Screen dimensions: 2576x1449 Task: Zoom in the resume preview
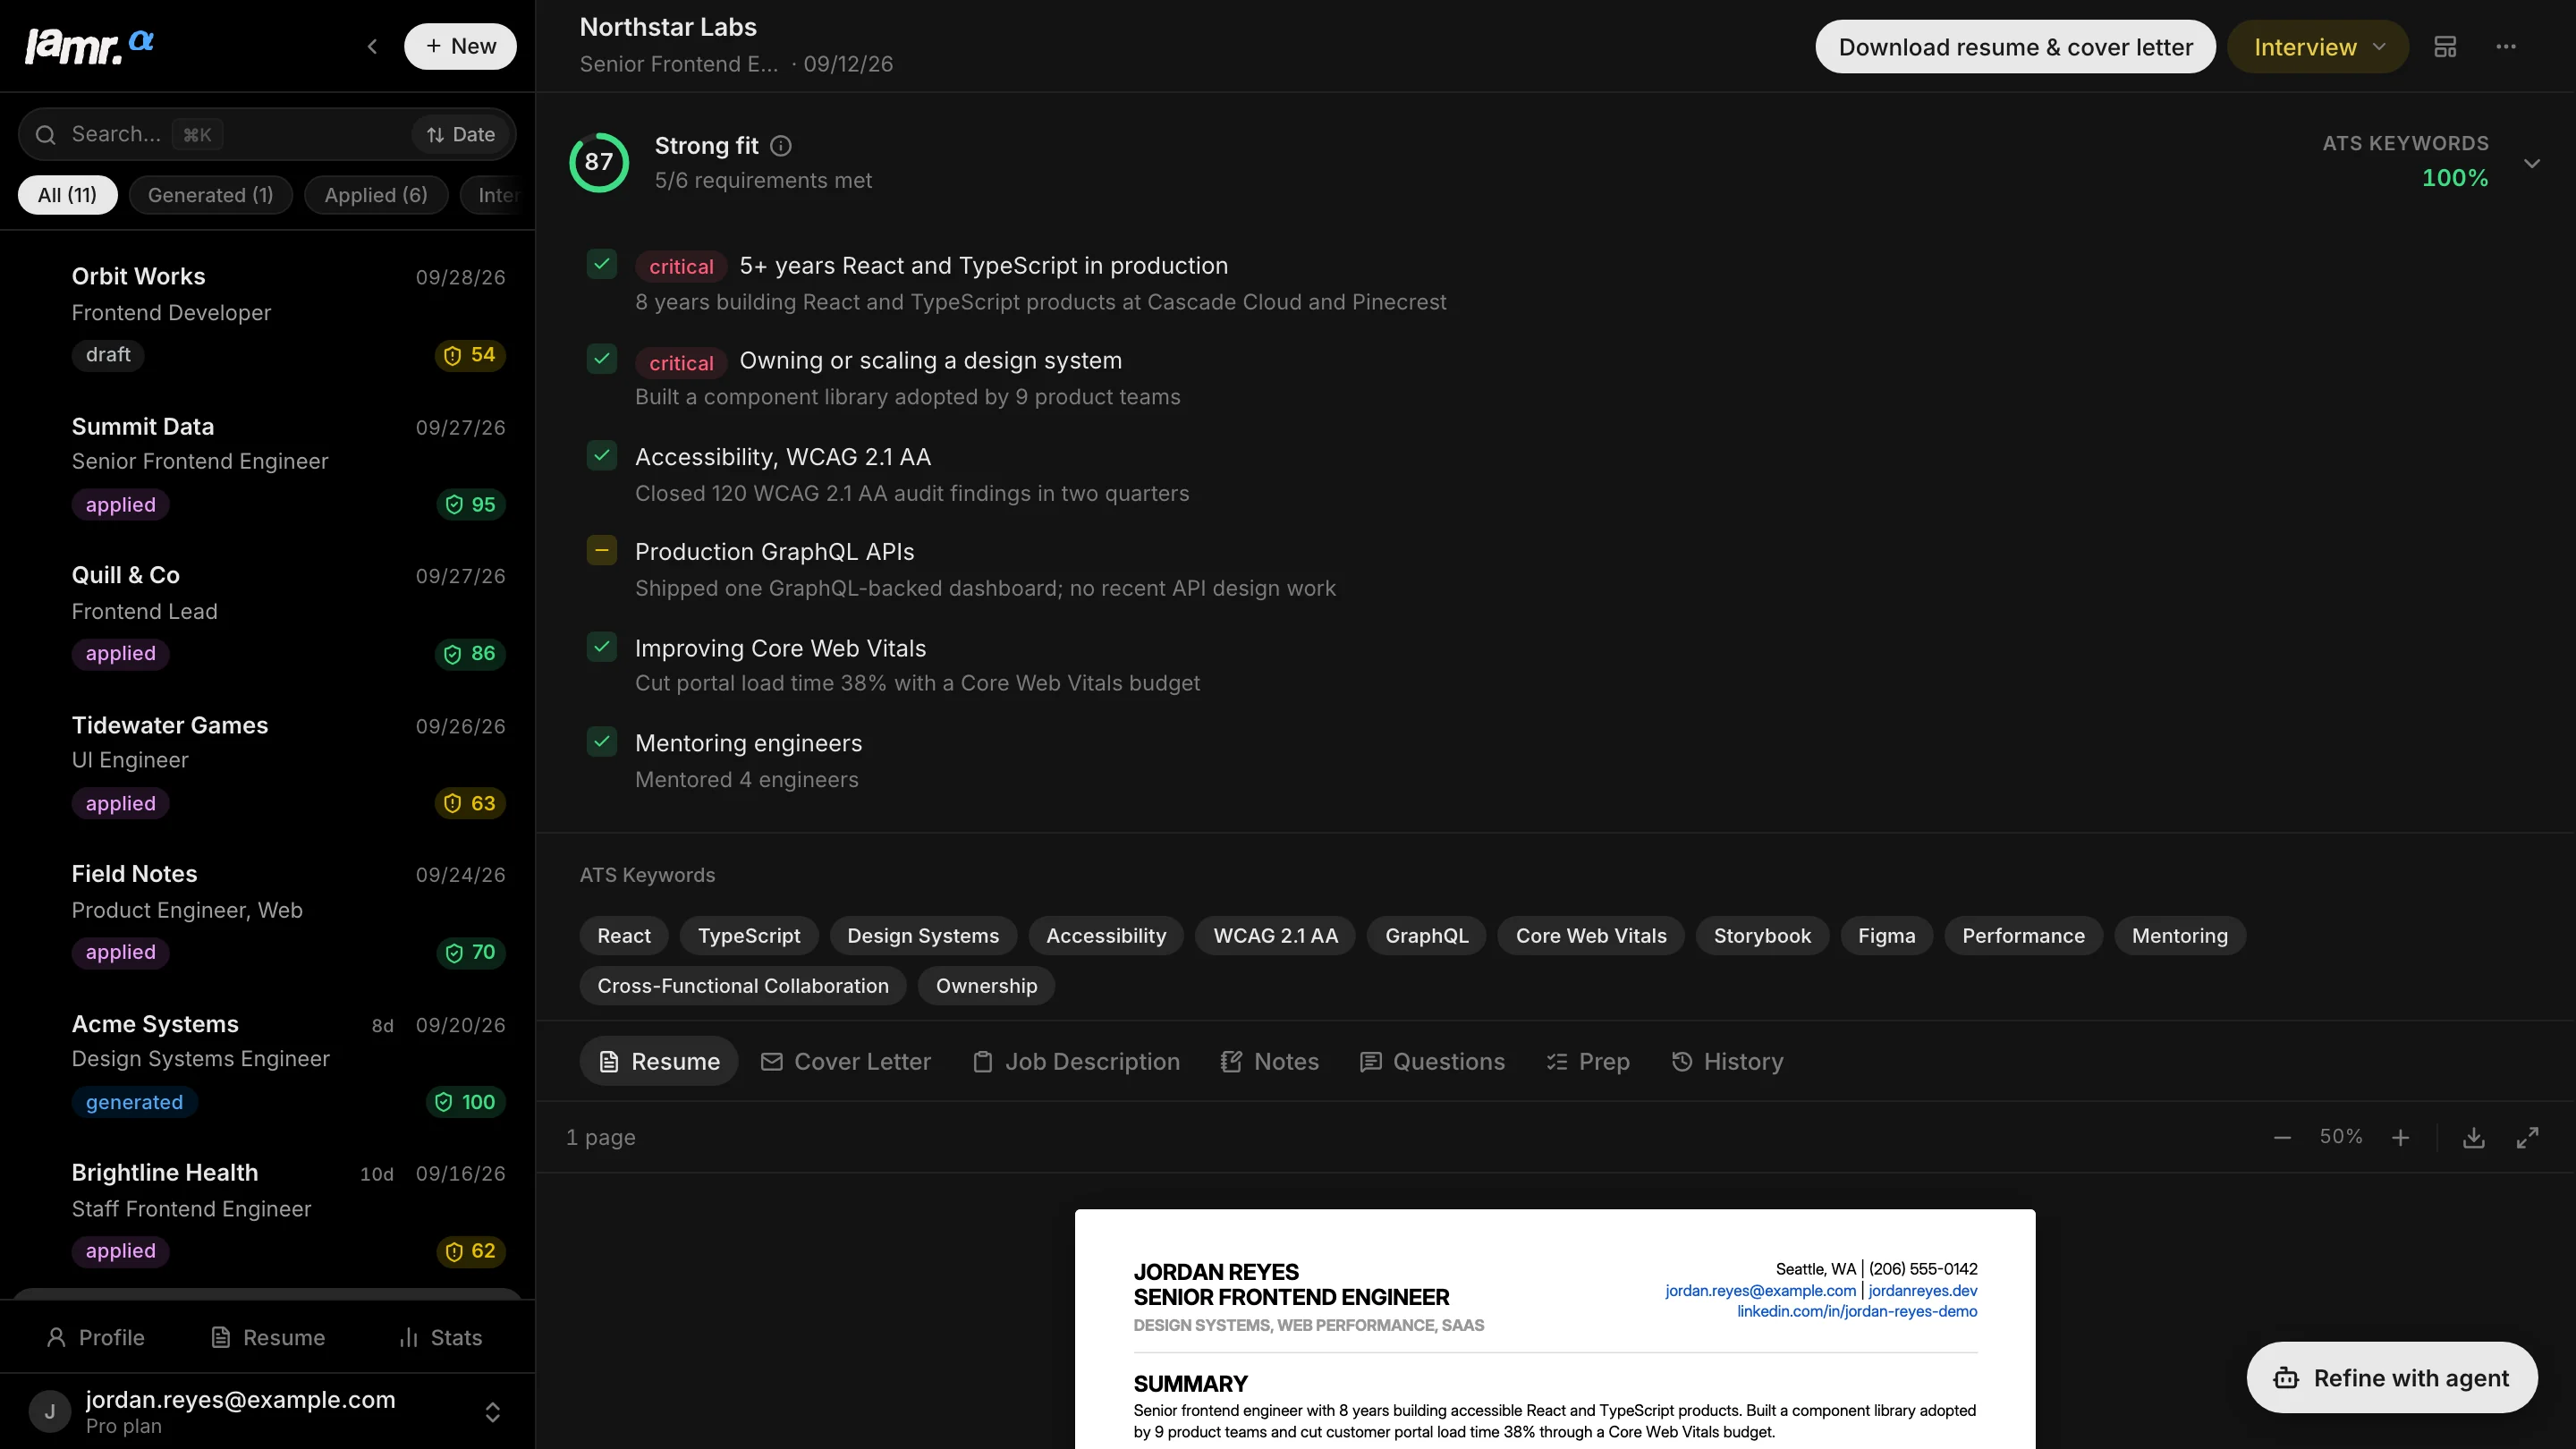(x=2400, y=1137)
